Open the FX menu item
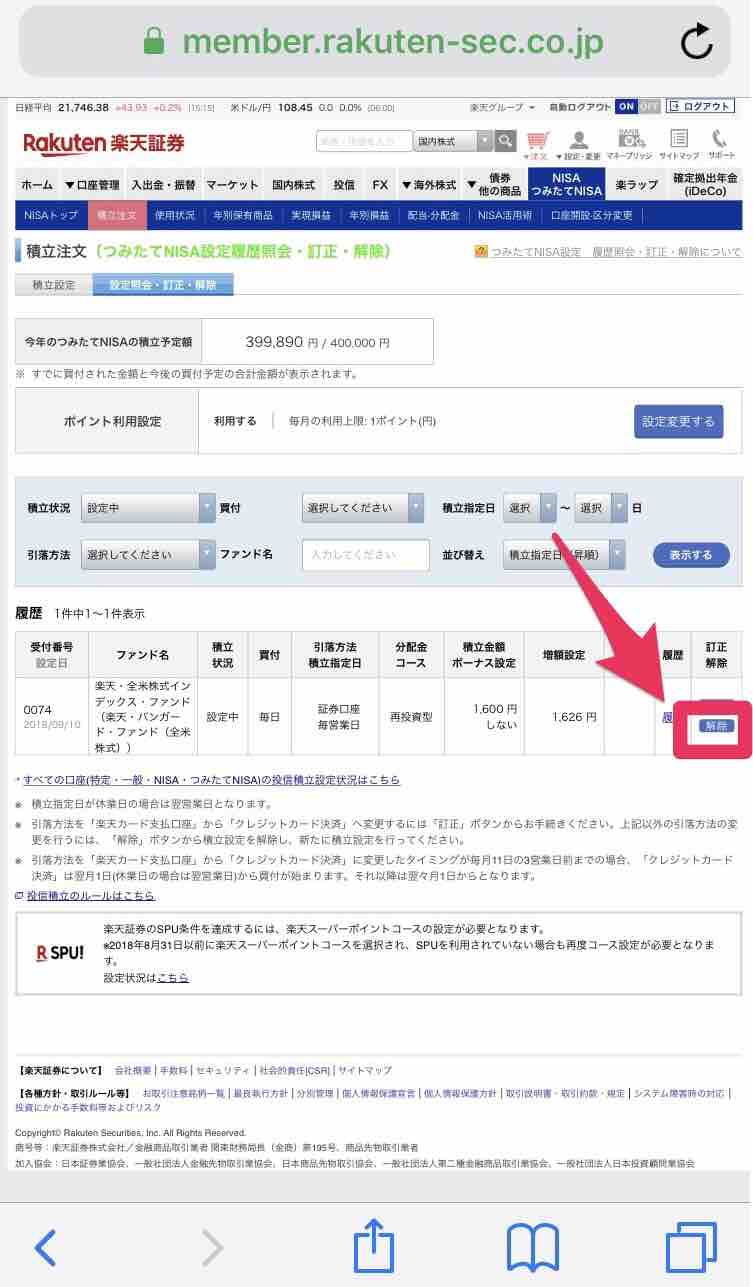Screen dimensions: 753x1287 (380, 185)
